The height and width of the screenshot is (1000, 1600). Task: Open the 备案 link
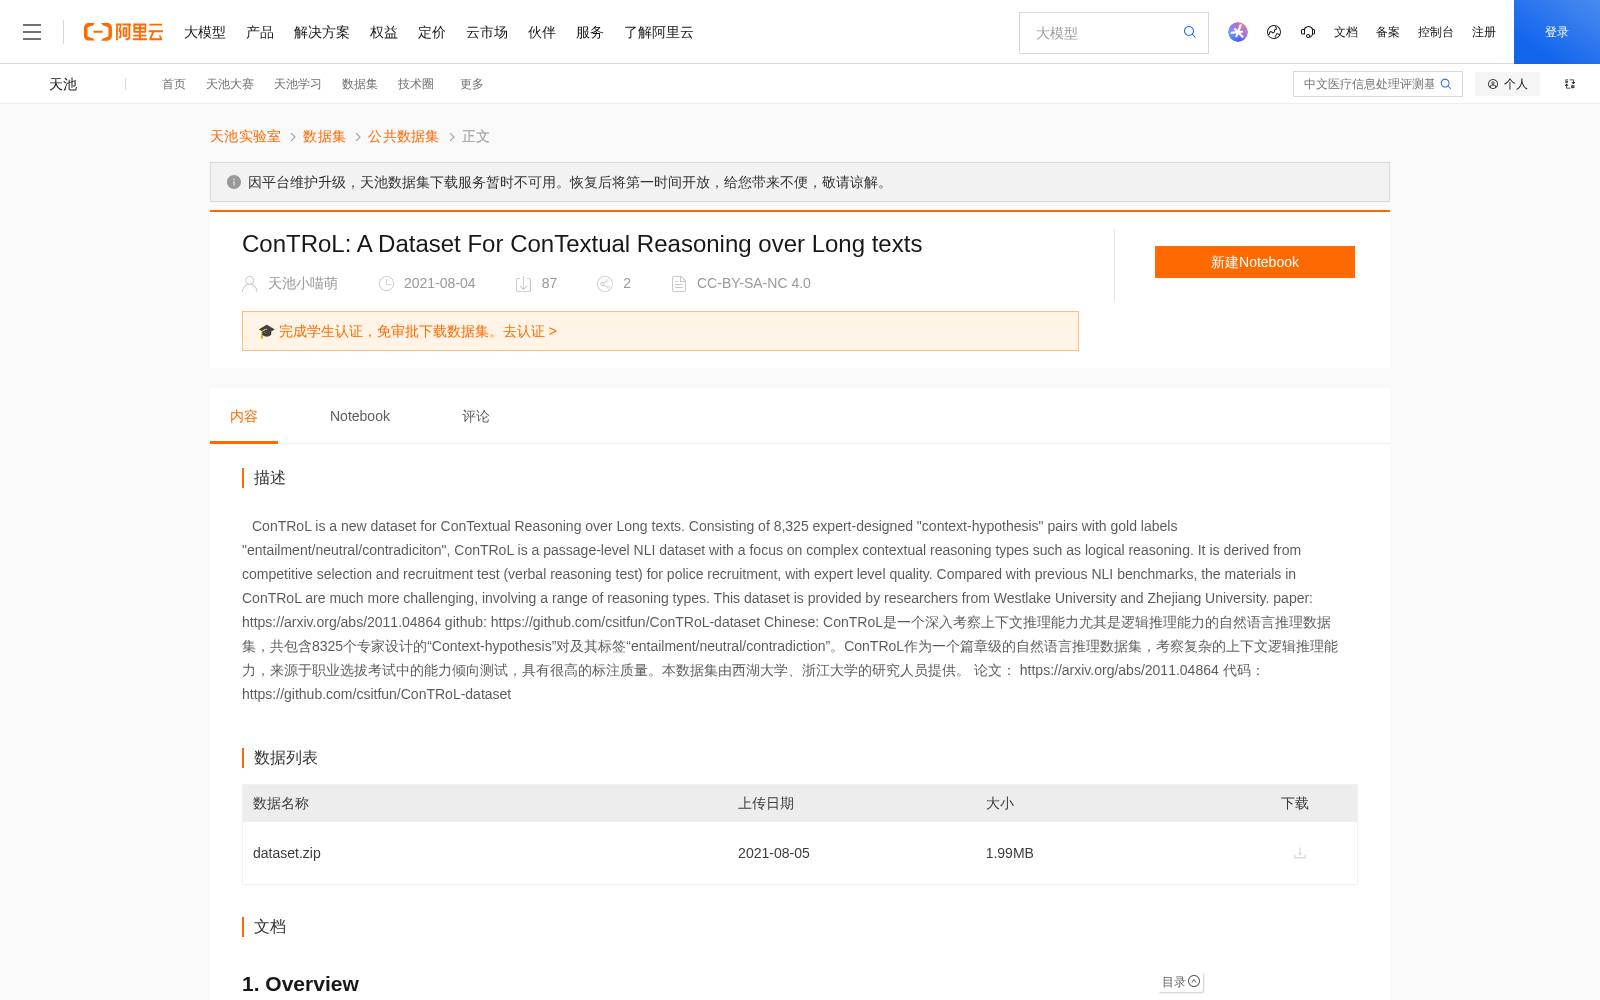pos(1388,32)
